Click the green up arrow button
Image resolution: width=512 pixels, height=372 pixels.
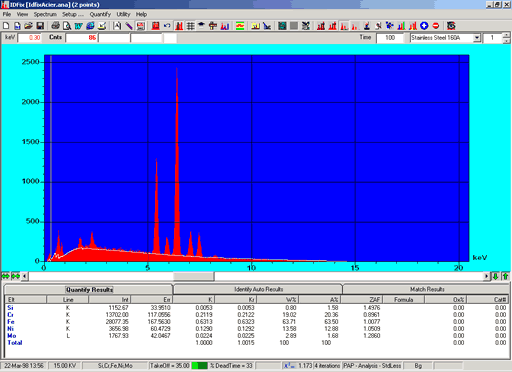505,276
